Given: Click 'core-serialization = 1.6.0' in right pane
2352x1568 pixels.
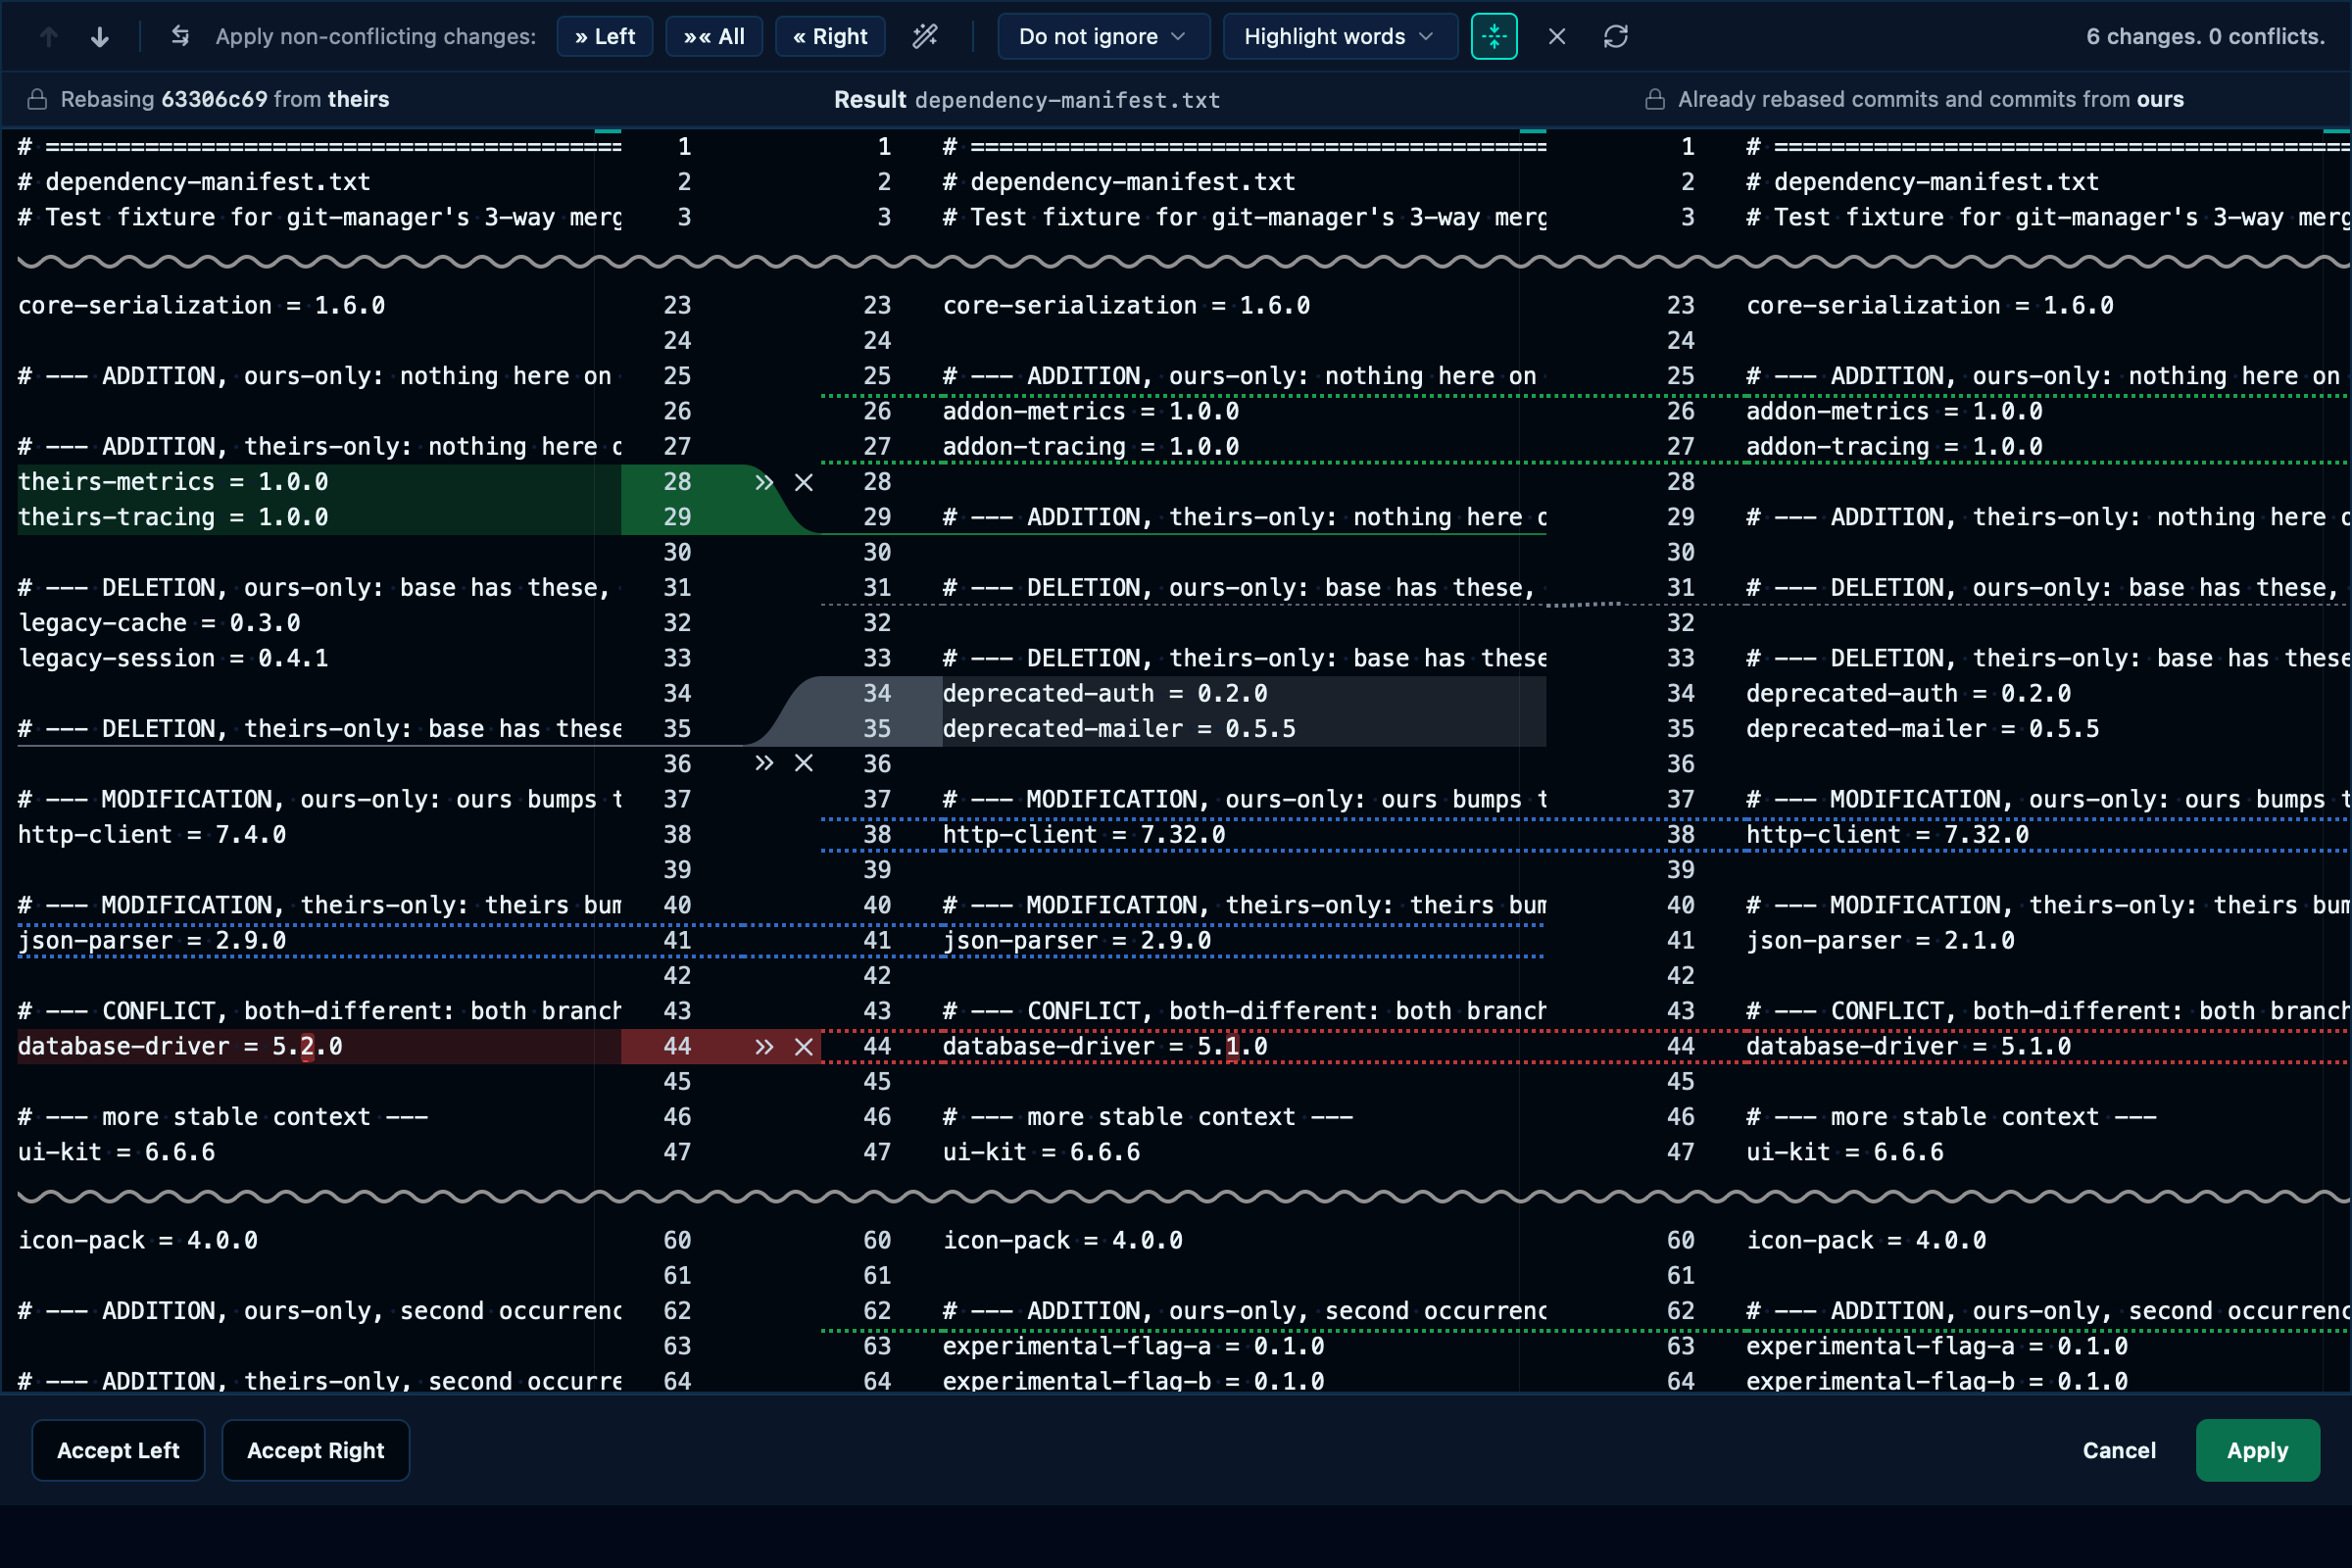Looking at the screenshot, I should (x=1930, y=306).
